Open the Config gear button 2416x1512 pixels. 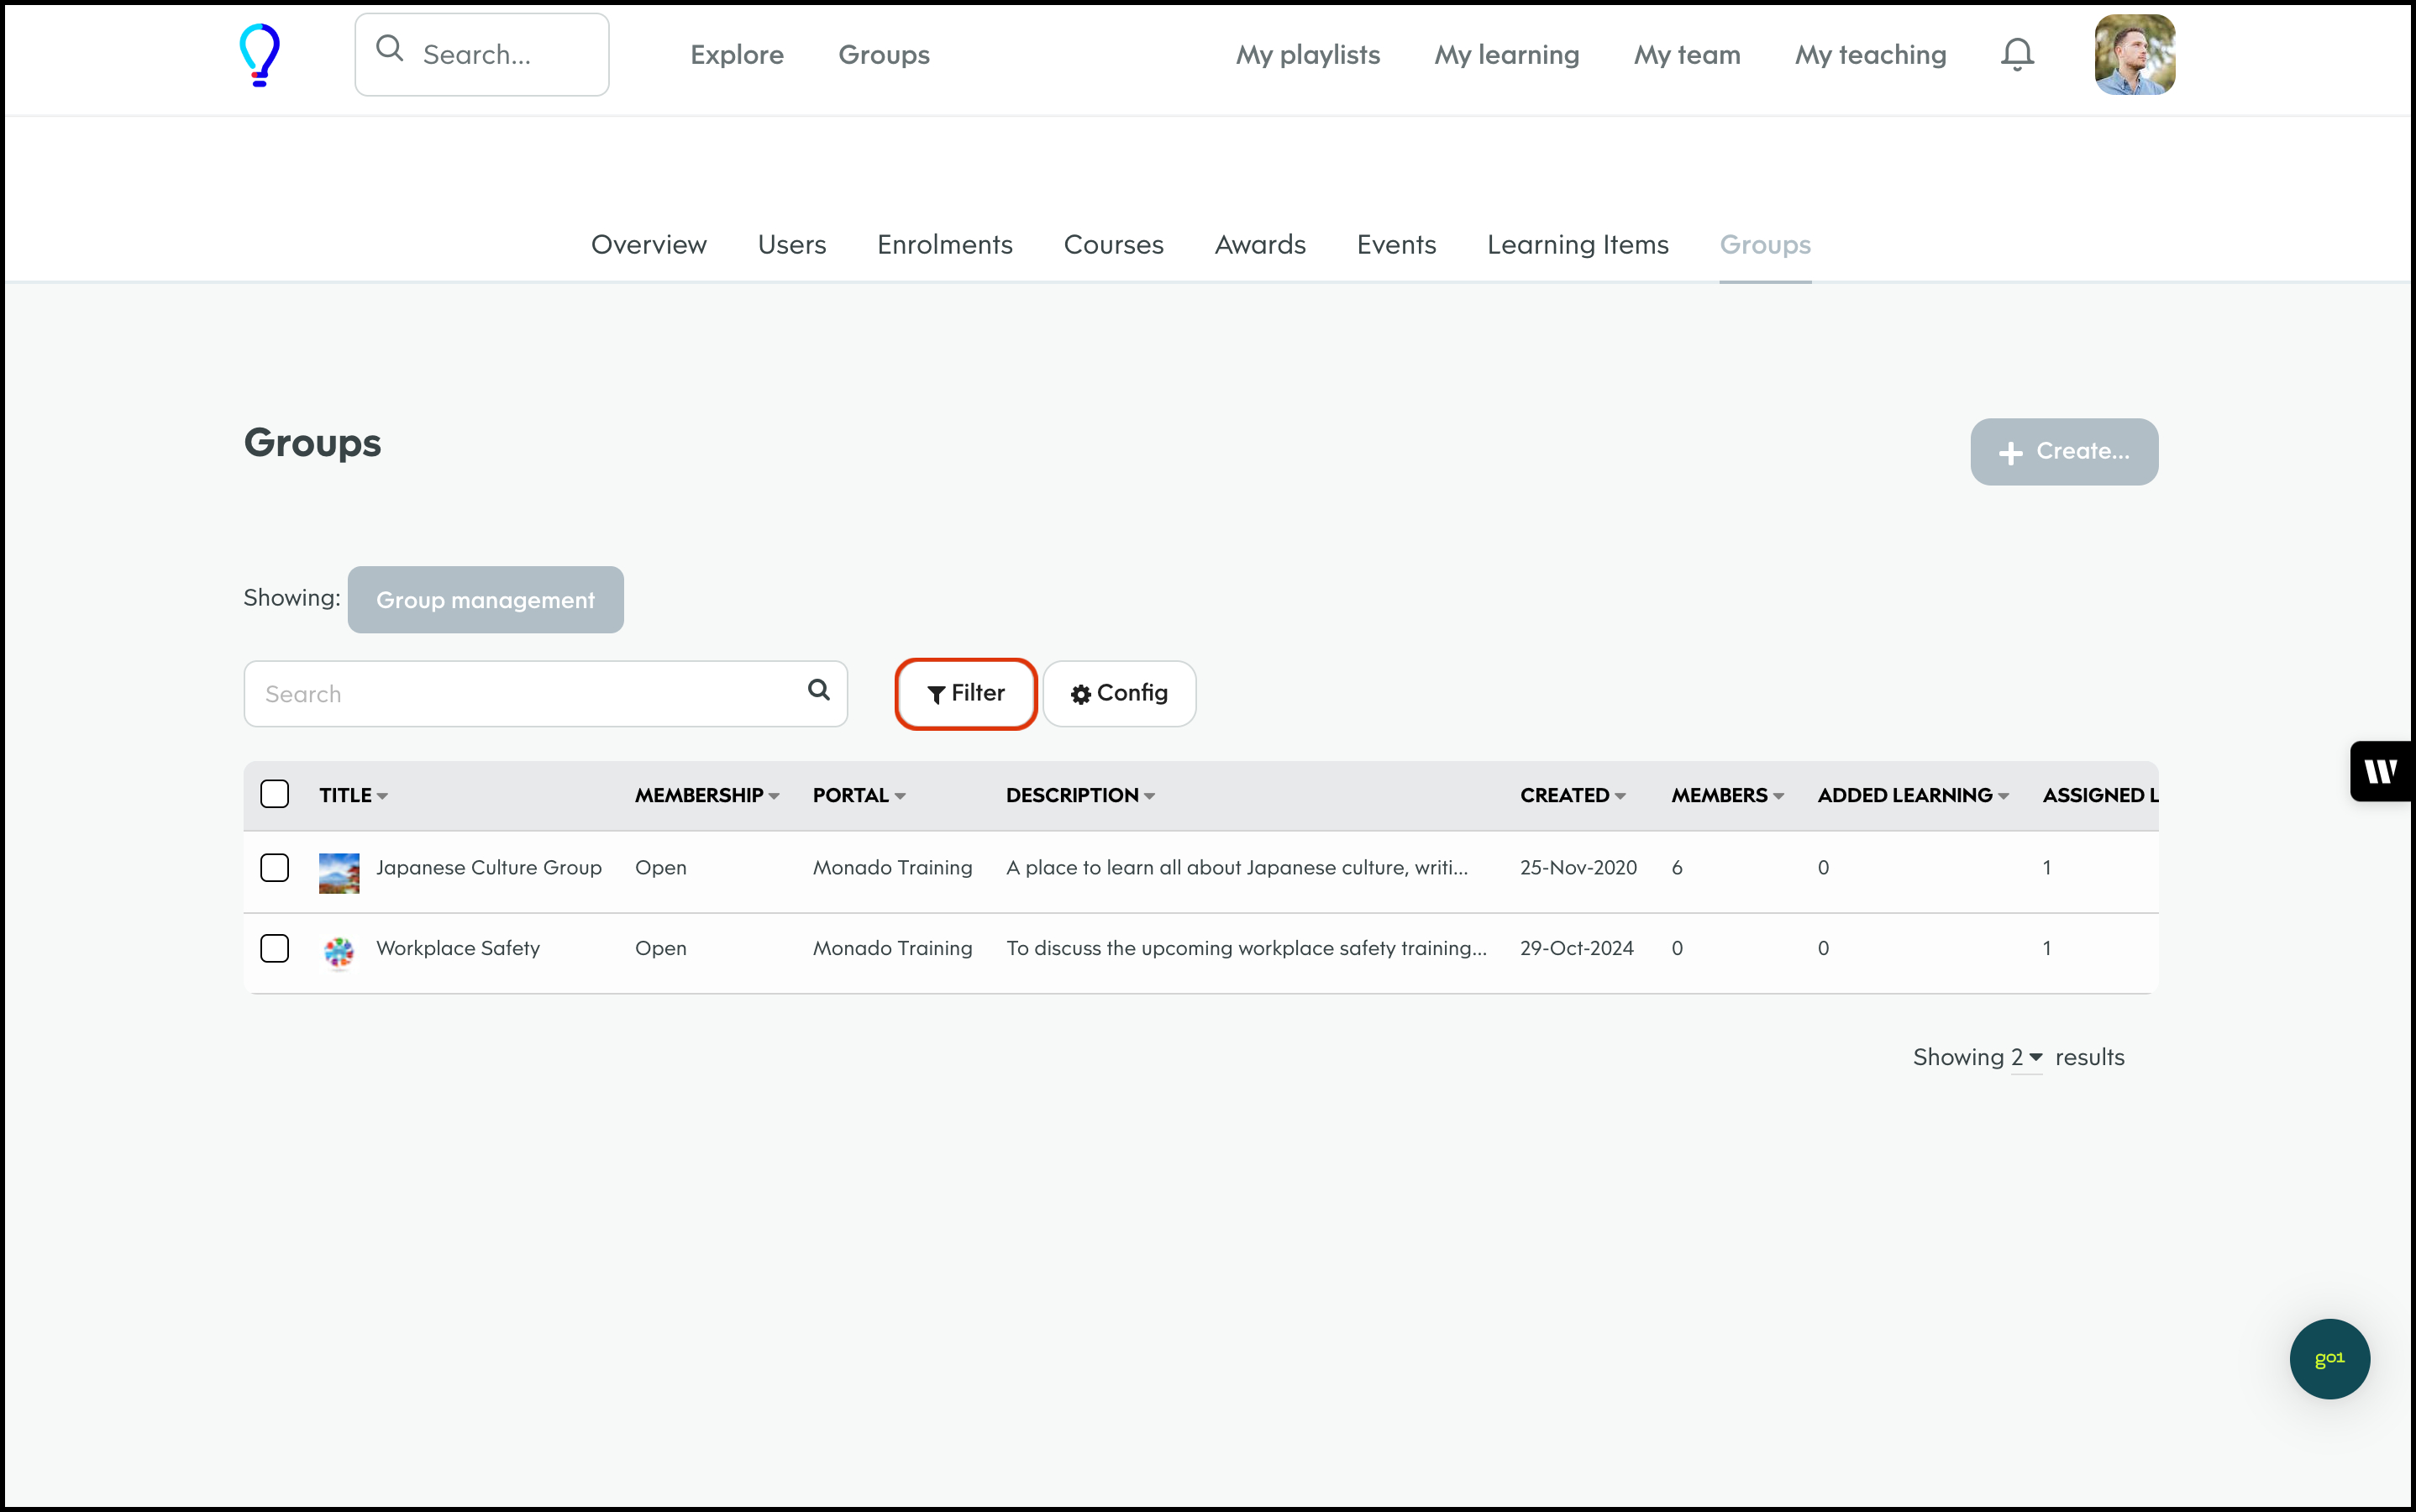[1119, 693]
